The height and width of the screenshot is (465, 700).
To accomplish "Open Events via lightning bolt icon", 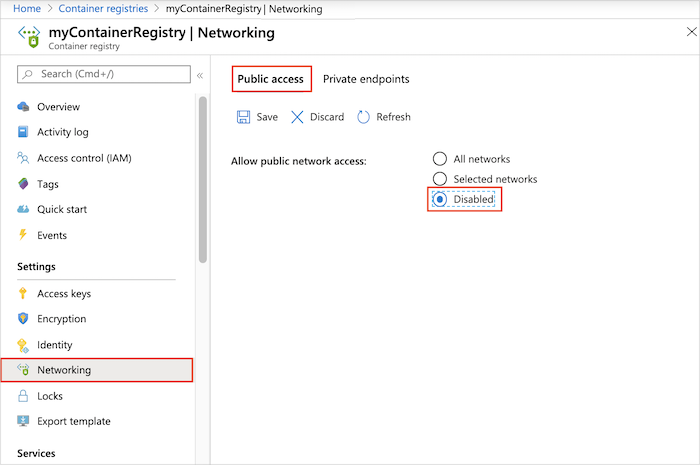I will tap(24, 235).
